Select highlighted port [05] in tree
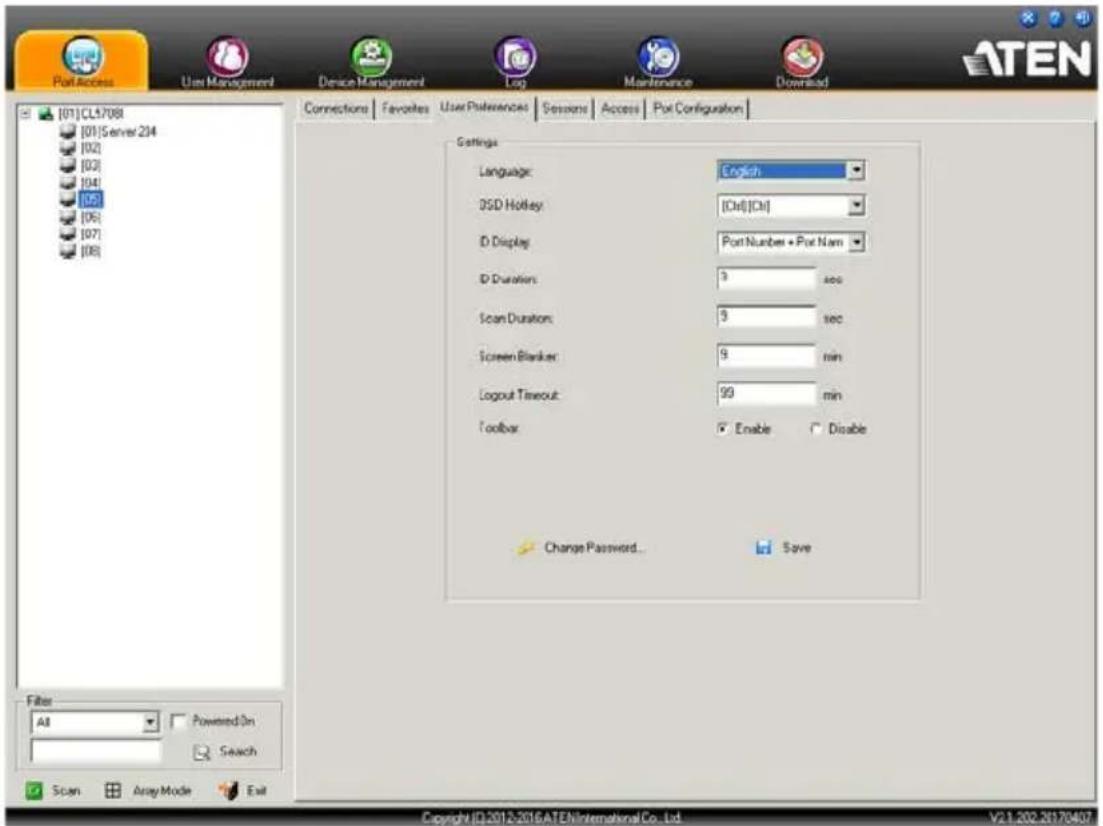This screenshot has height=826, width=1103. click(91, 199)
